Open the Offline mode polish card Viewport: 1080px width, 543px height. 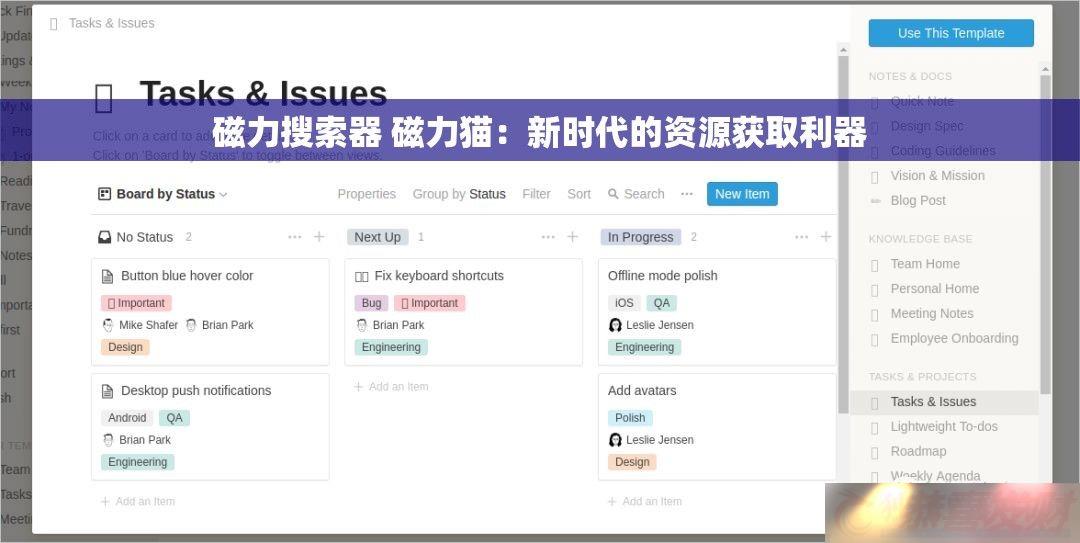(717, 311)
